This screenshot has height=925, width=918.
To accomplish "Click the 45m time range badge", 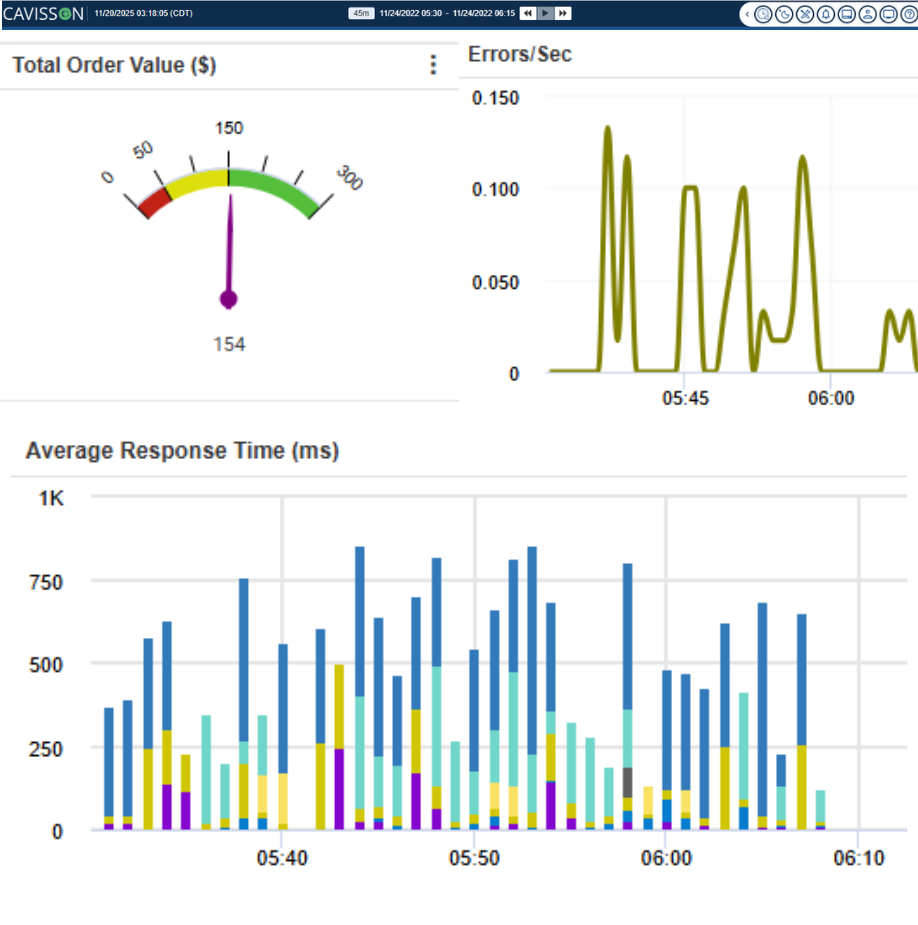I will tap(360, 13).
